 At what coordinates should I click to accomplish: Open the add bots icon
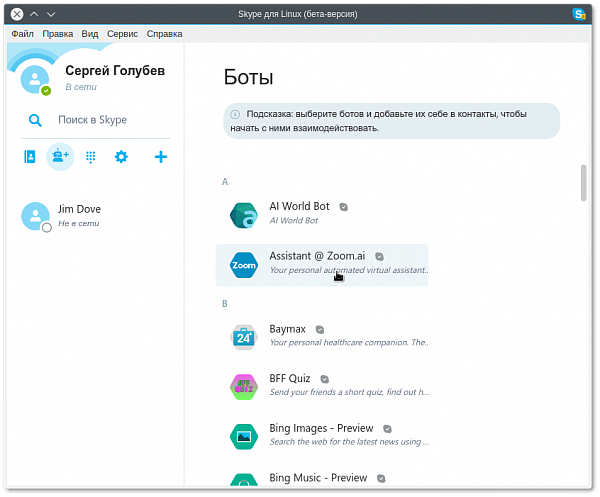tap(60, 156)
